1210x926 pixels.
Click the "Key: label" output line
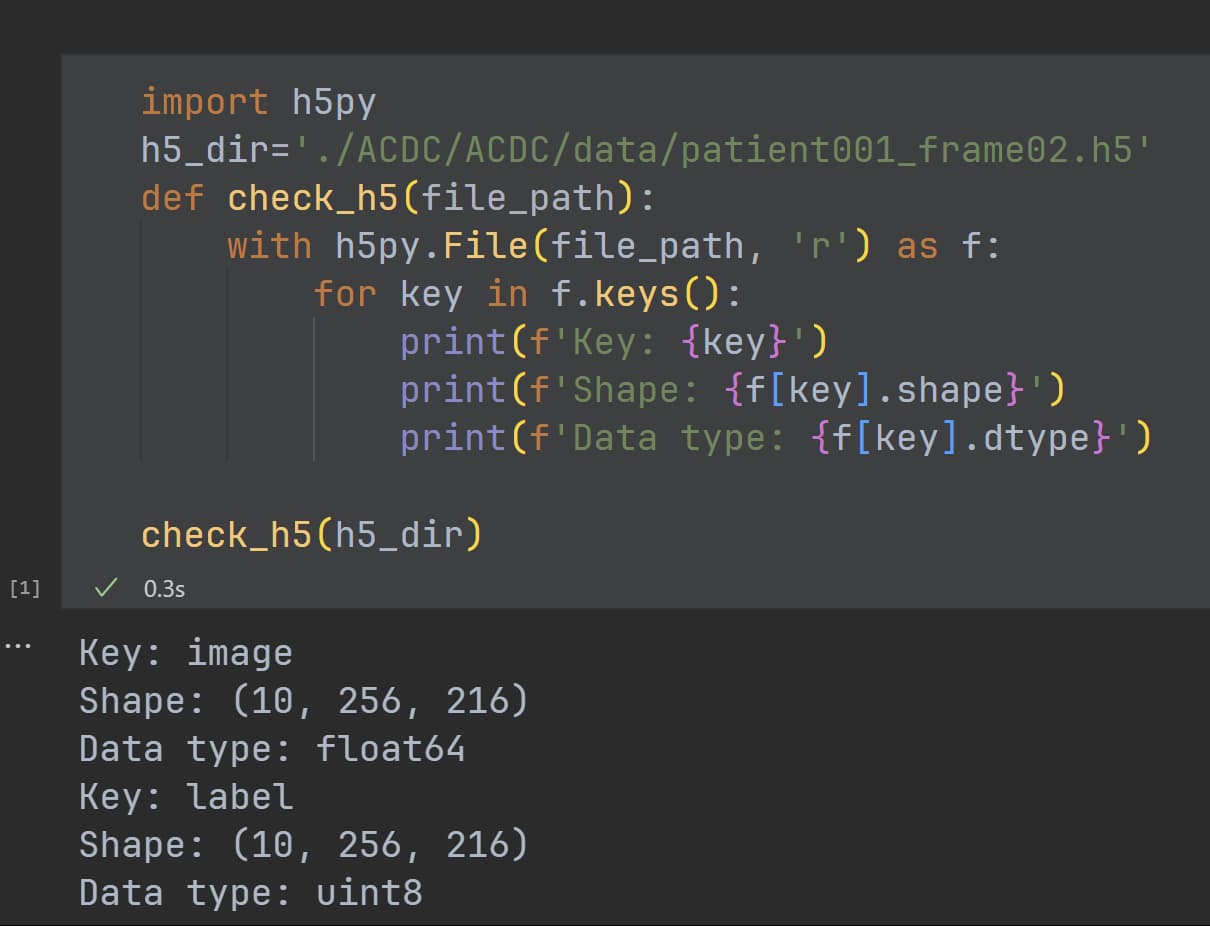click(186, 797)
